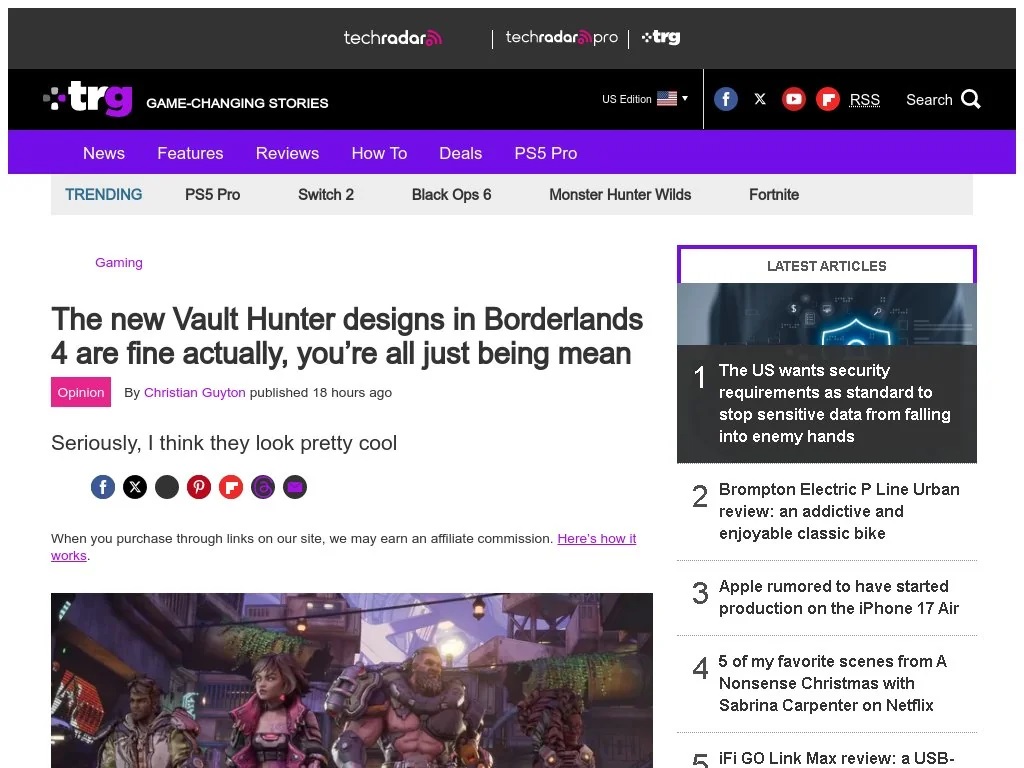1024x768 pixels.
Task: Click the Latest Articles heading
Action: 827,266
